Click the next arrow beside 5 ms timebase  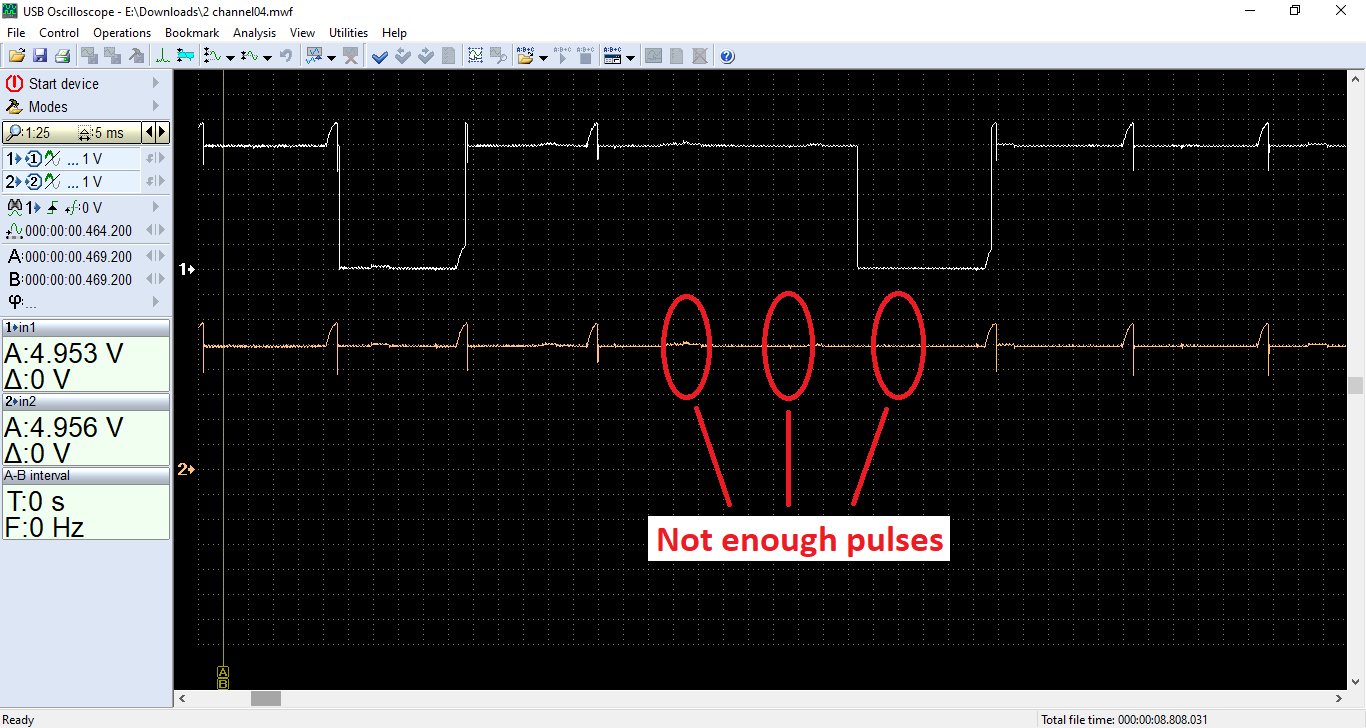[161, 132]
